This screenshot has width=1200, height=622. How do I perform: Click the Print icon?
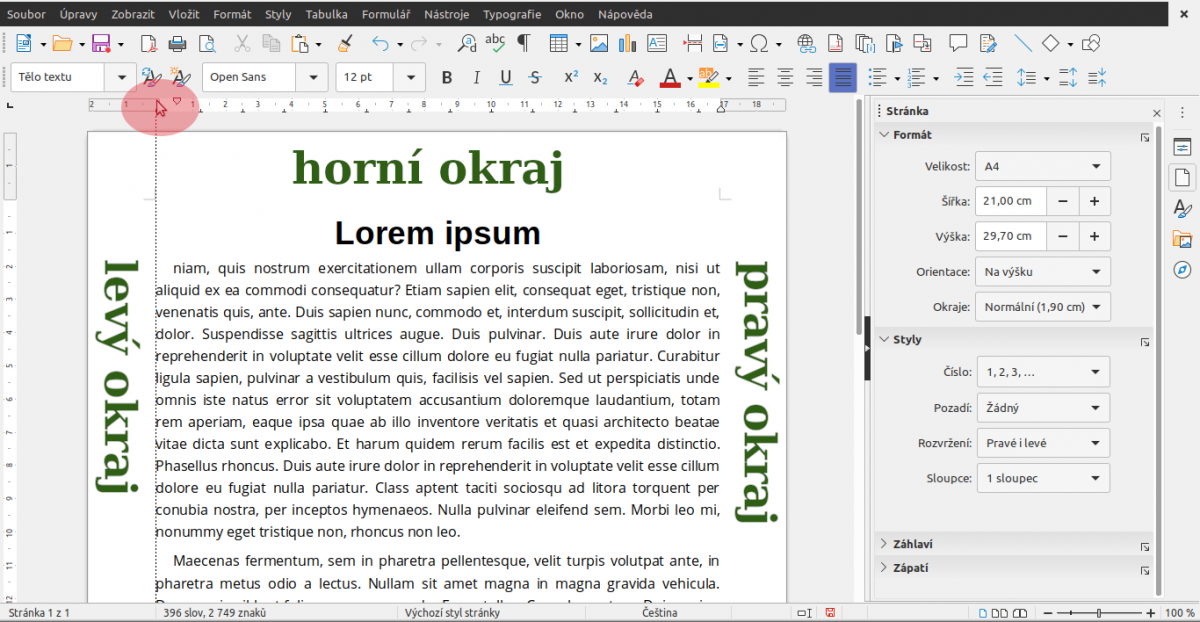[x=178, y=44]
